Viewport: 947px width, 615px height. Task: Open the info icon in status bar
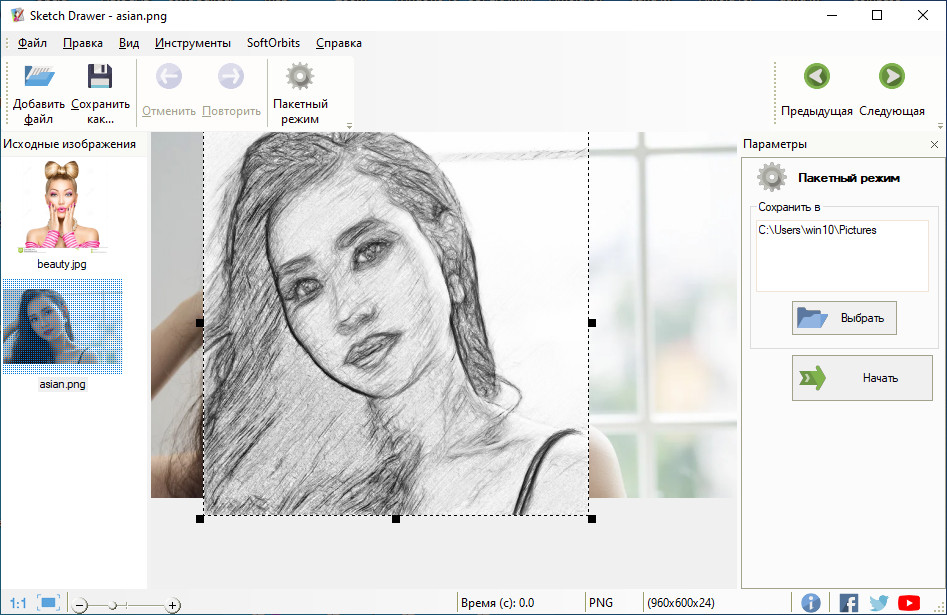click(811, 603)
